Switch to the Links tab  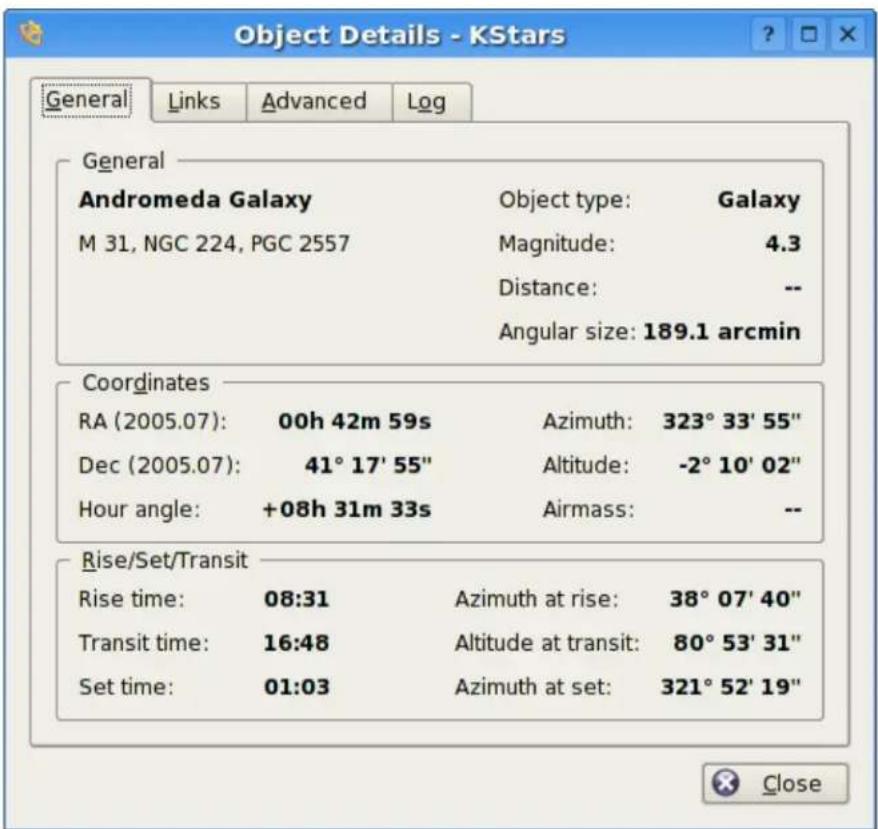194,101
